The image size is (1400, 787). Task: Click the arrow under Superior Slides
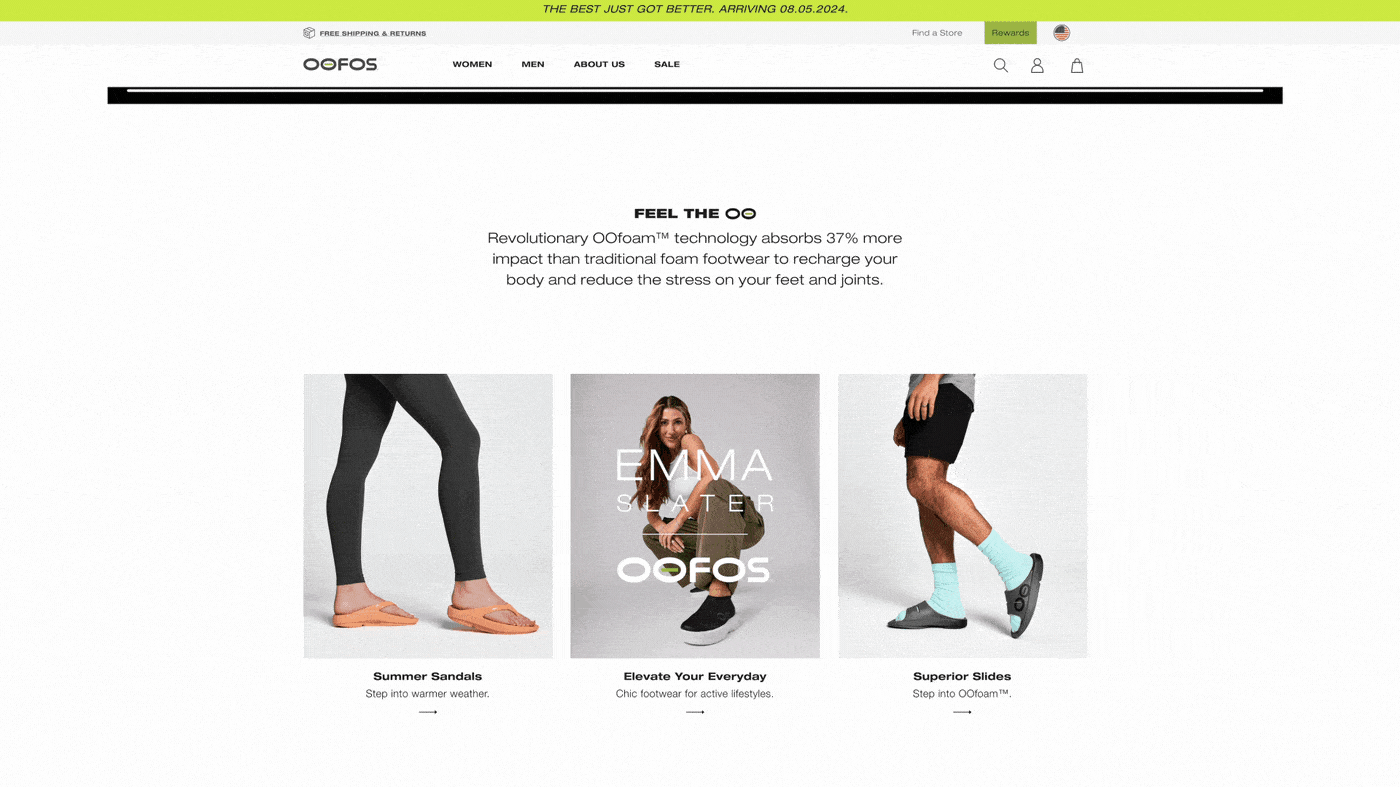click(962, 712)
